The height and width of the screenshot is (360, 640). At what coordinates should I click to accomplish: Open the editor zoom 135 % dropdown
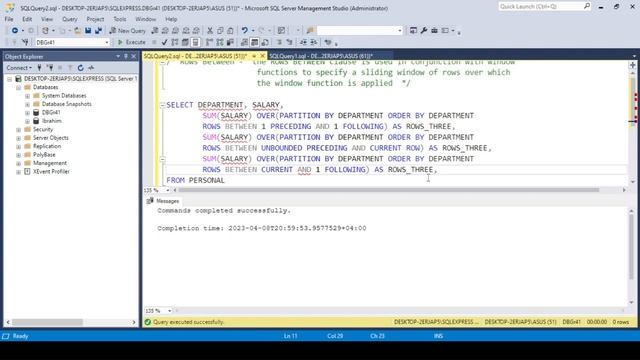click(x=167, y=190)
